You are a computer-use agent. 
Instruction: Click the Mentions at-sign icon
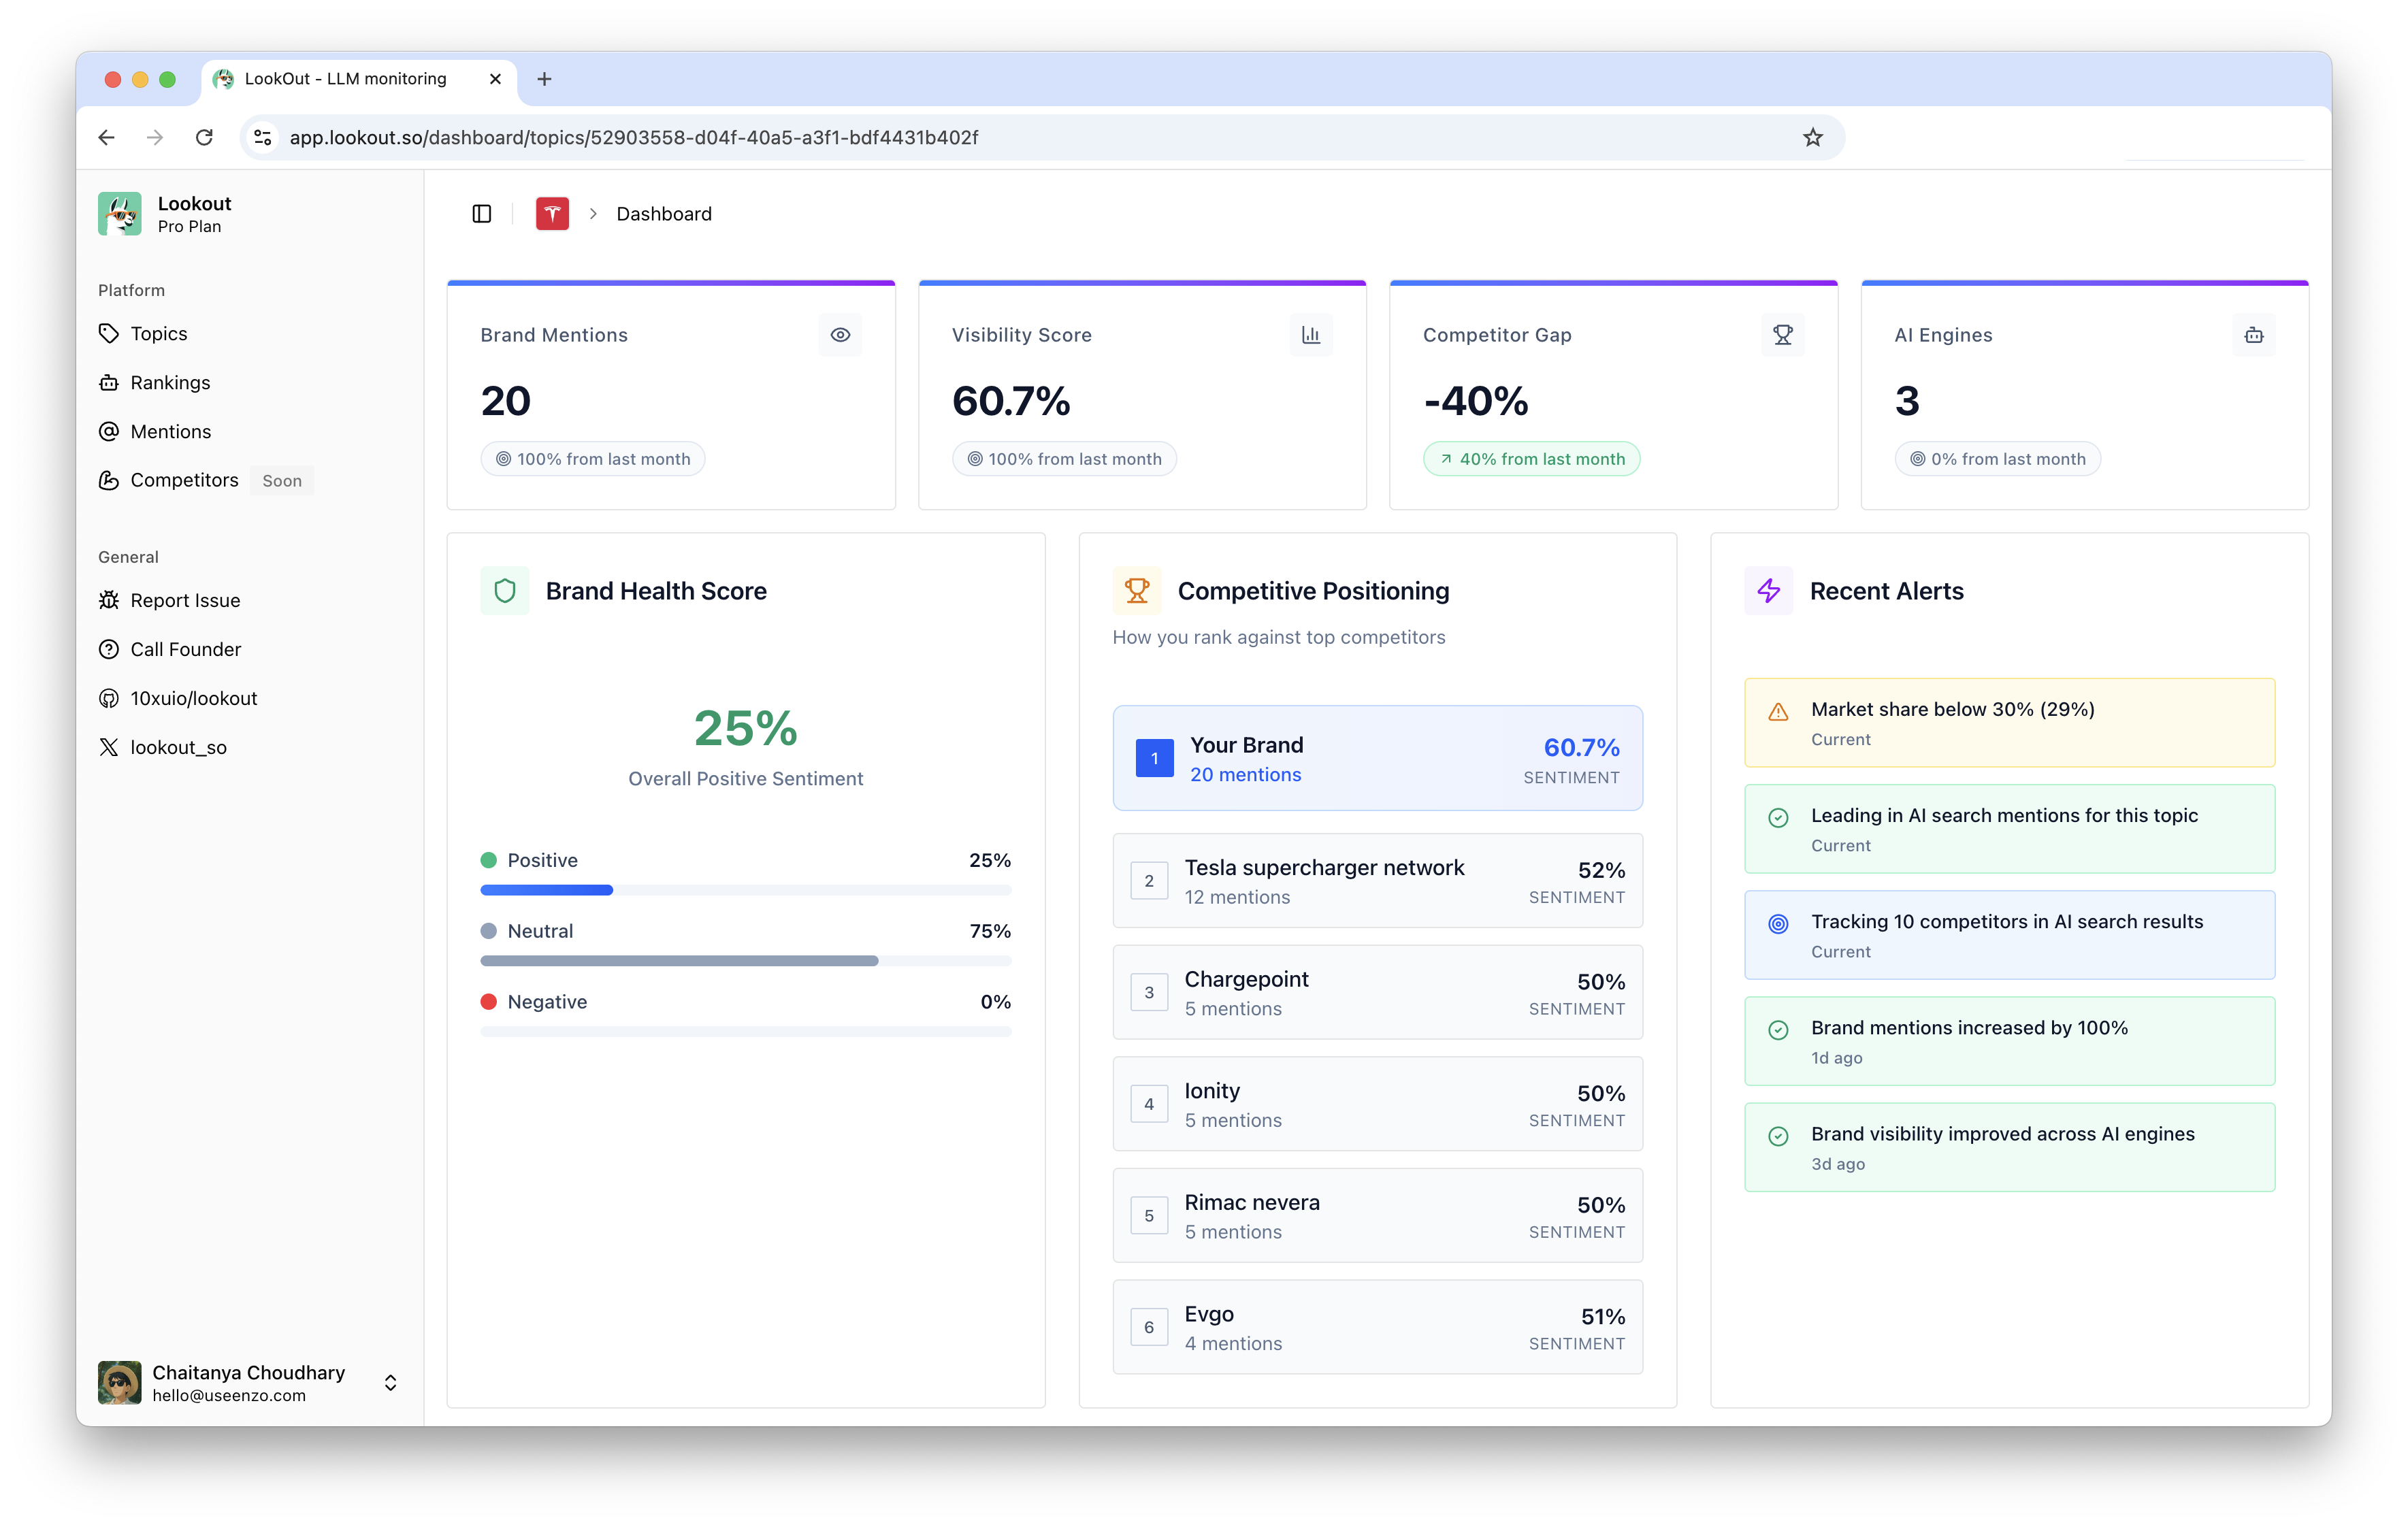(x=109, y=432)
